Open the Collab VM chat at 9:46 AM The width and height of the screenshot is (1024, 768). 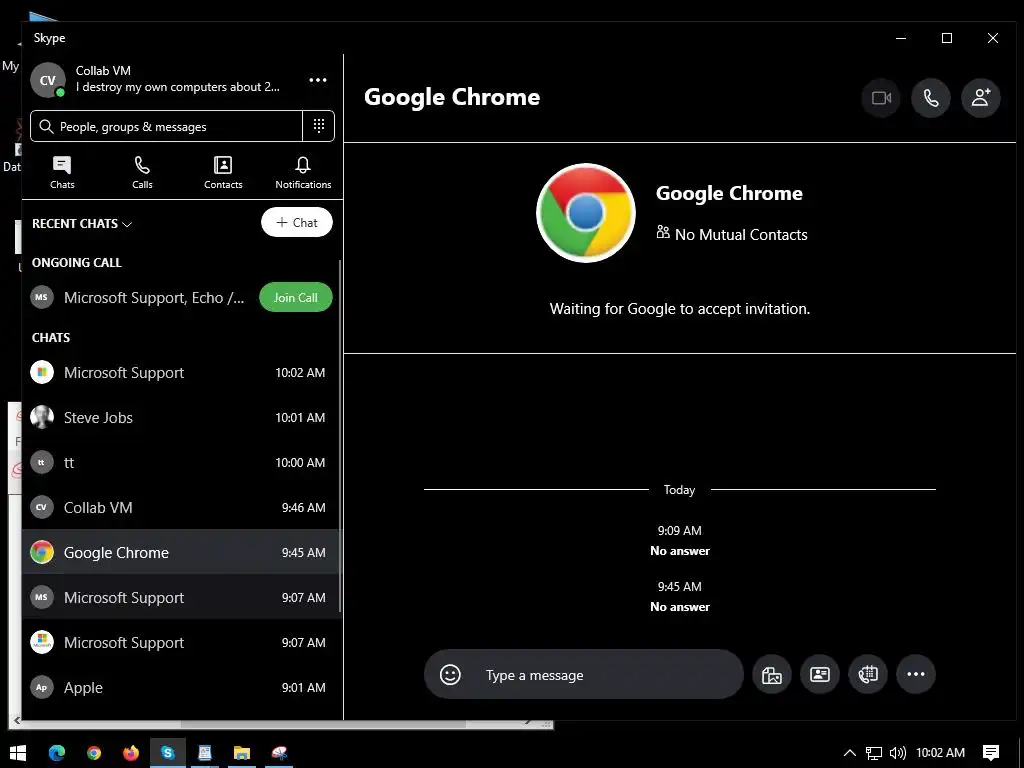tap(181, 507)
